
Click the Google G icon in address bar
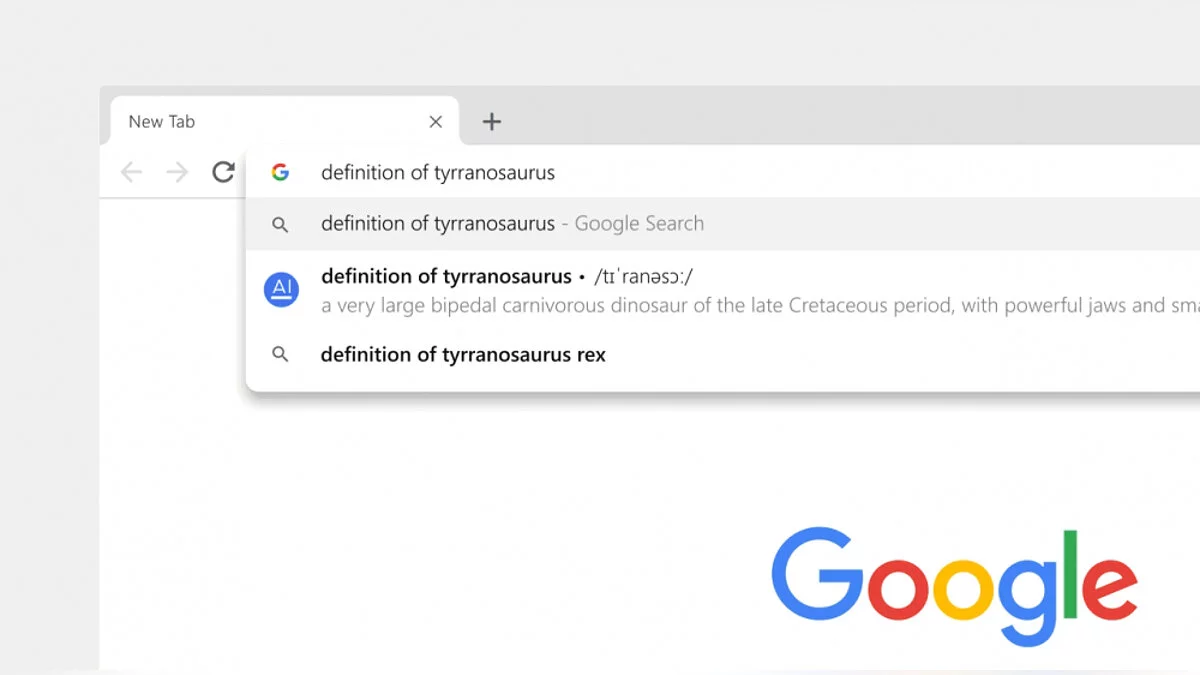280,172
